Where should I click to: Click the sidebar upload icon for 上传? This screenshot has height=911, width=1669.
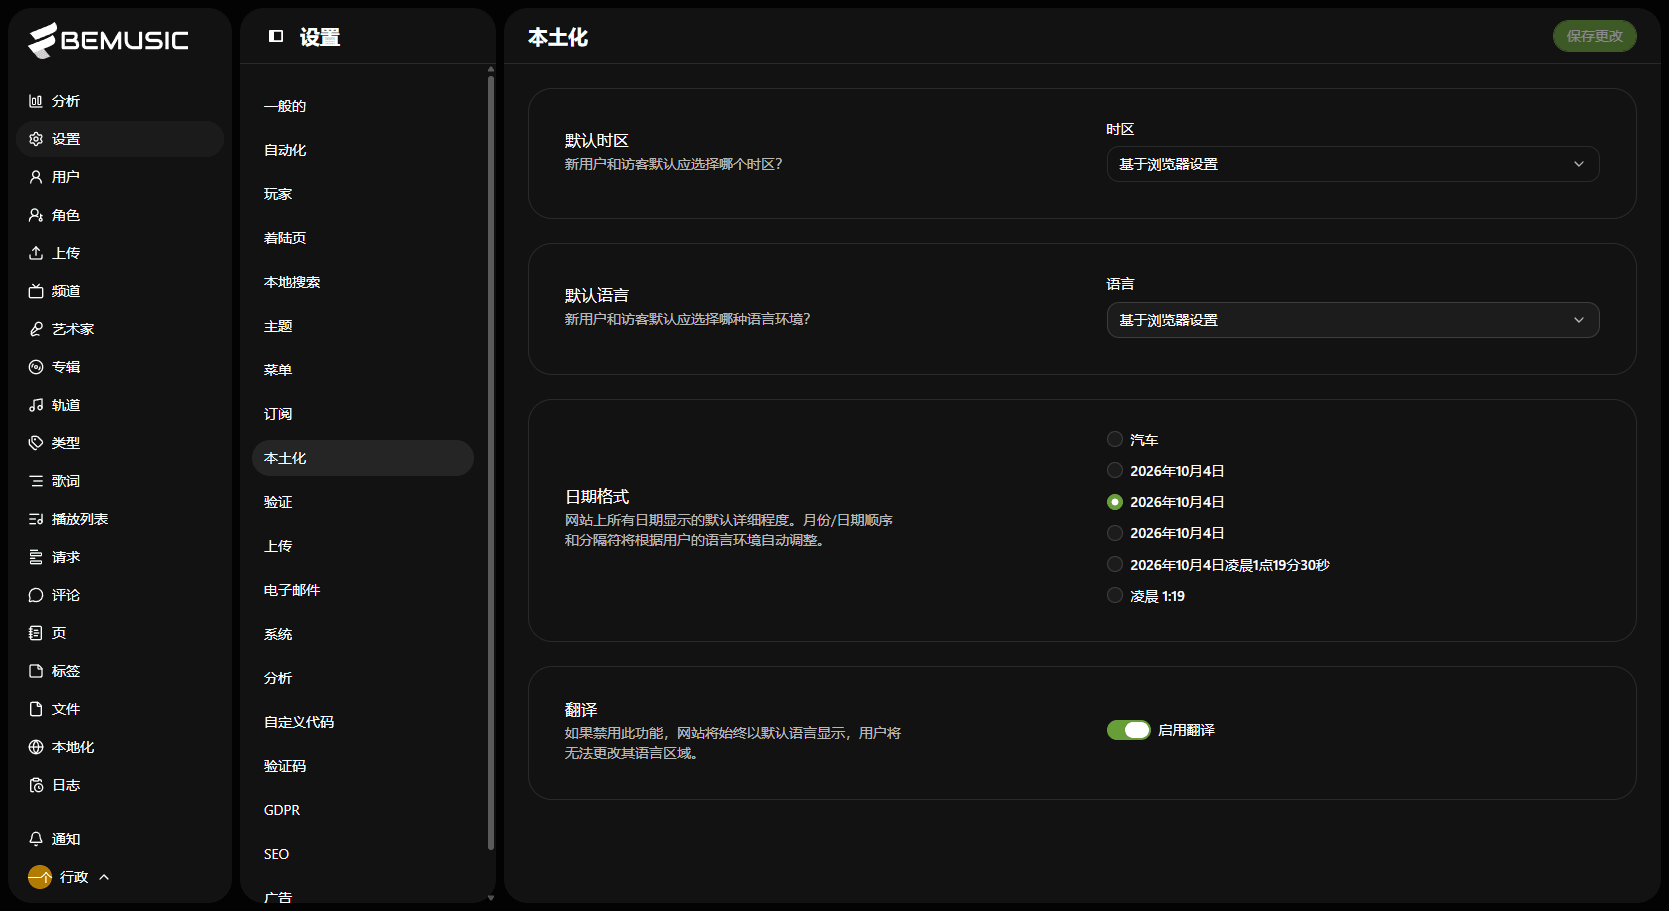click(36, 253)
